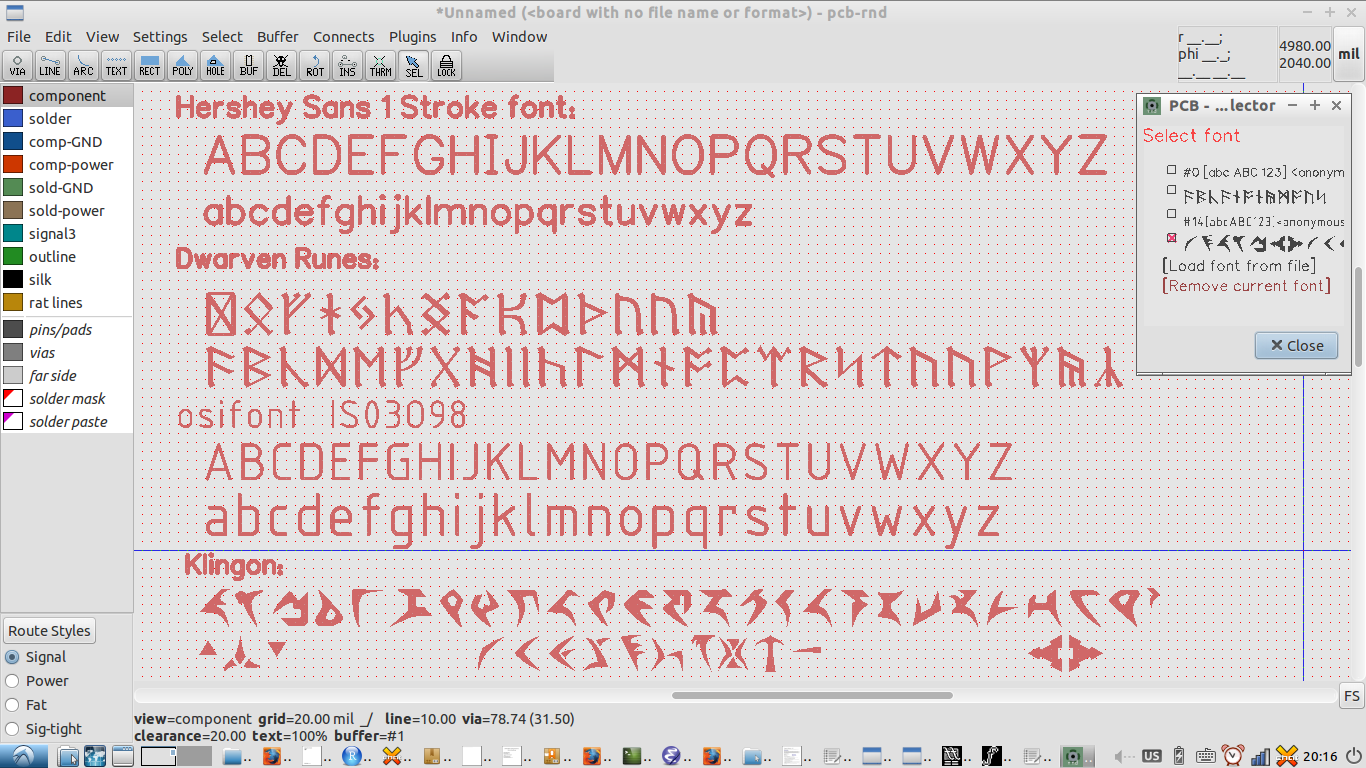Image resolution: width=1366 pixels, height=768 pixels.
Task: Select the POLY polygon tool
Action: coord(182,65)
